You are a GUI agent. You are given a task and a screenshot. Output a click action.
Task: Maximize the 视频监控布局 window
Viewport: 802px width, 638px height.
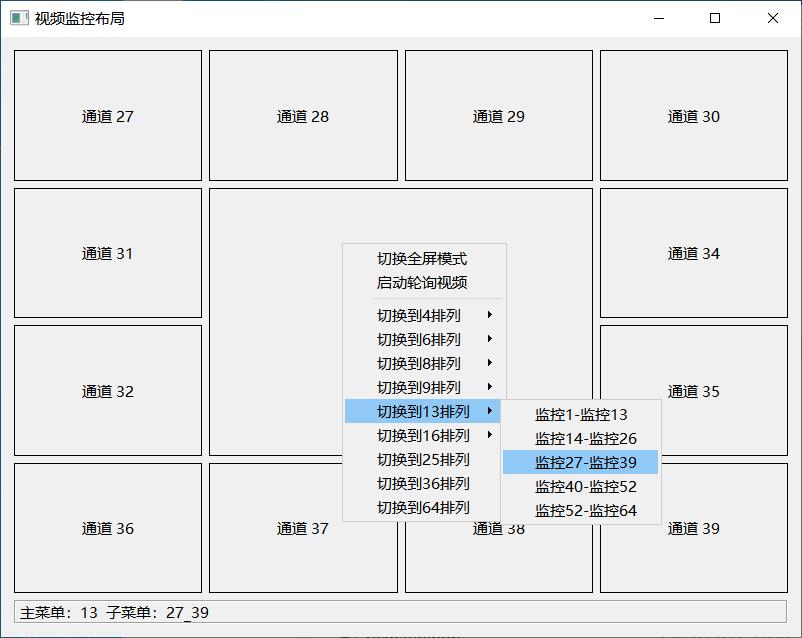(x=715, y=18)
